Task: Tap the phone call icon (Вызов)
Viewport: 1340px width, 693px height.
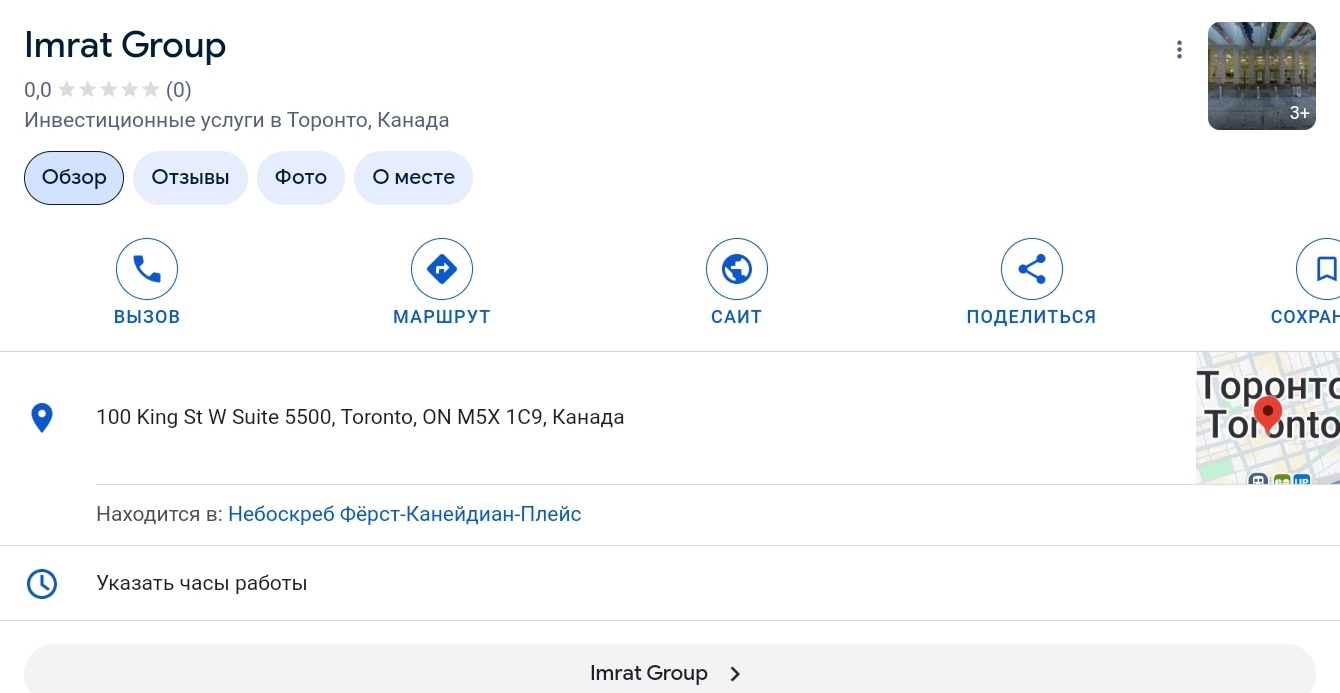Action: click(147, 269)
